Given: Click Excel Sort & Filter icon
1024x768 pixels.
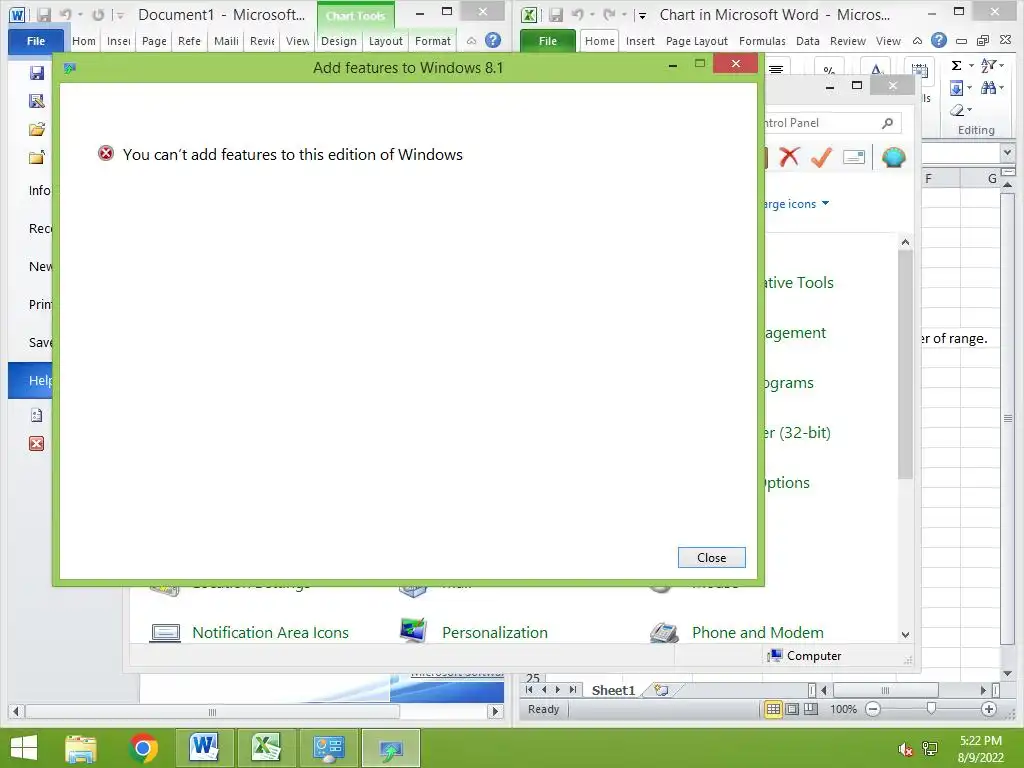Looking at the screenshot, I should click(x=989, y=65).
